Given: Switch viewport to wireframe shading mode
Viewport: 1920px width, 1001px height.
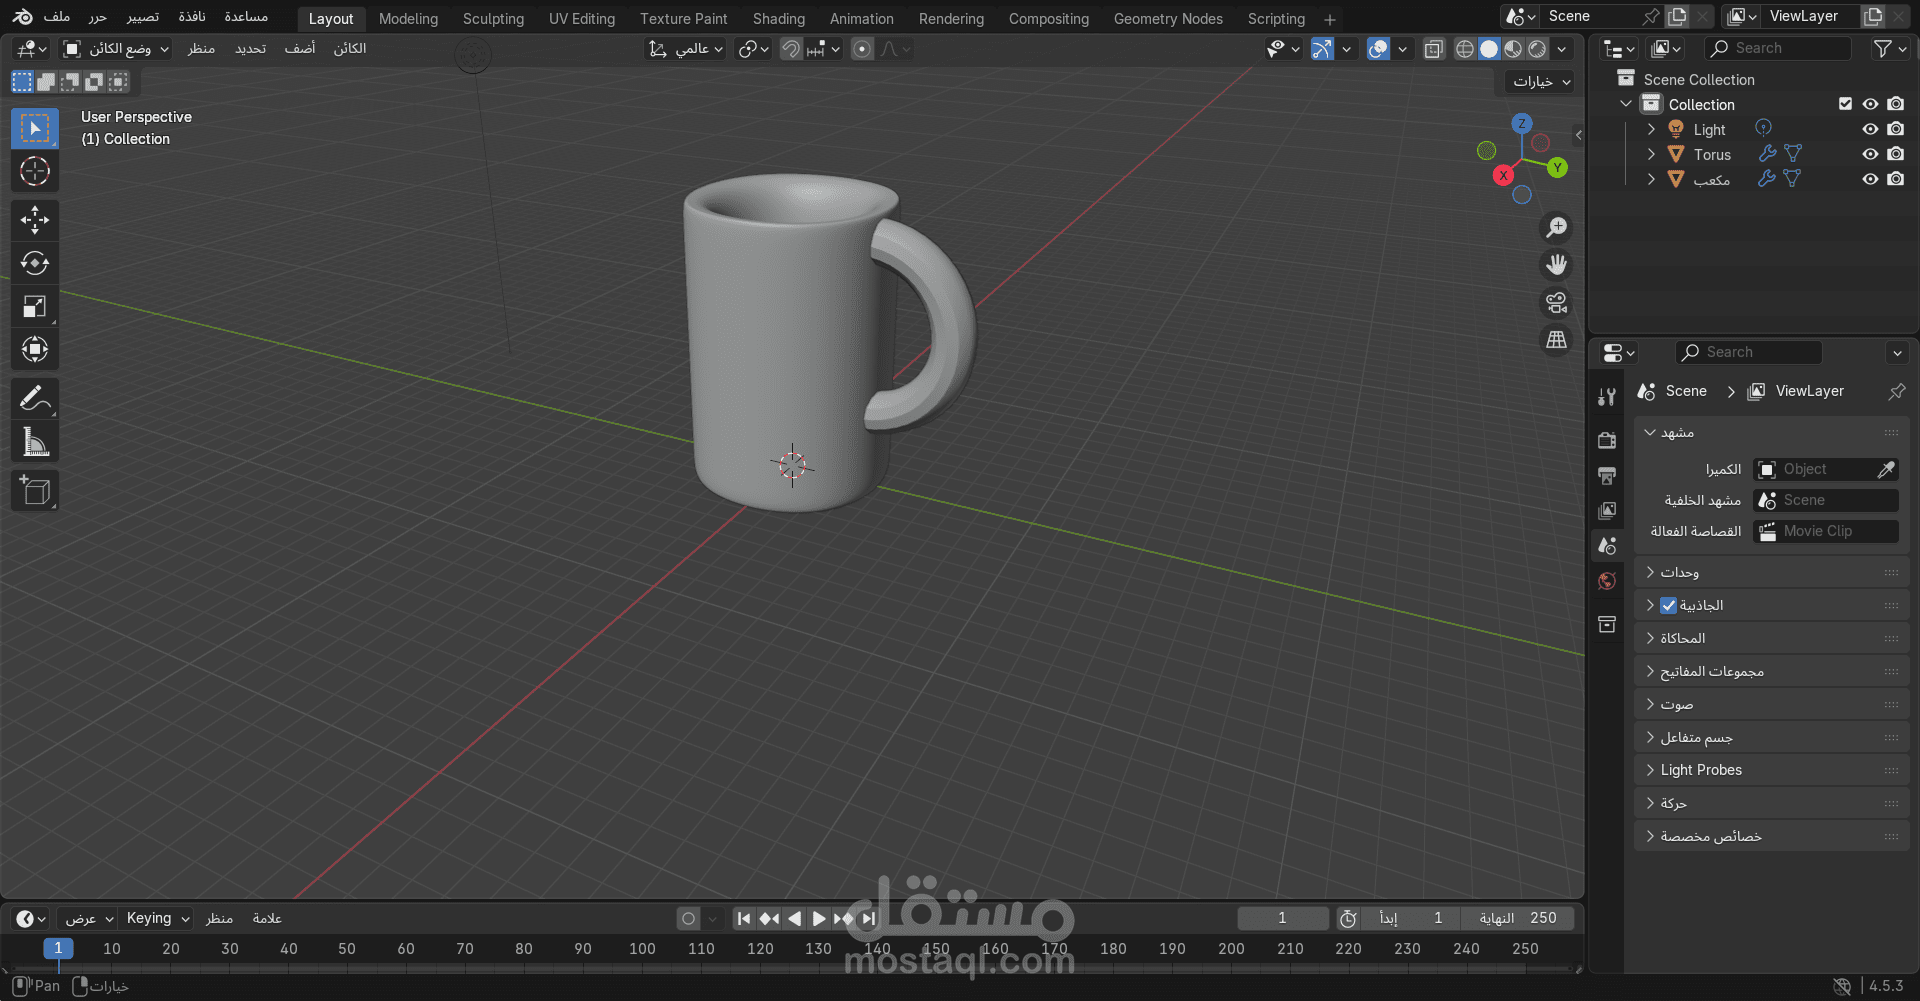Looking at the screenshot, I should [x=1465, y=48].
